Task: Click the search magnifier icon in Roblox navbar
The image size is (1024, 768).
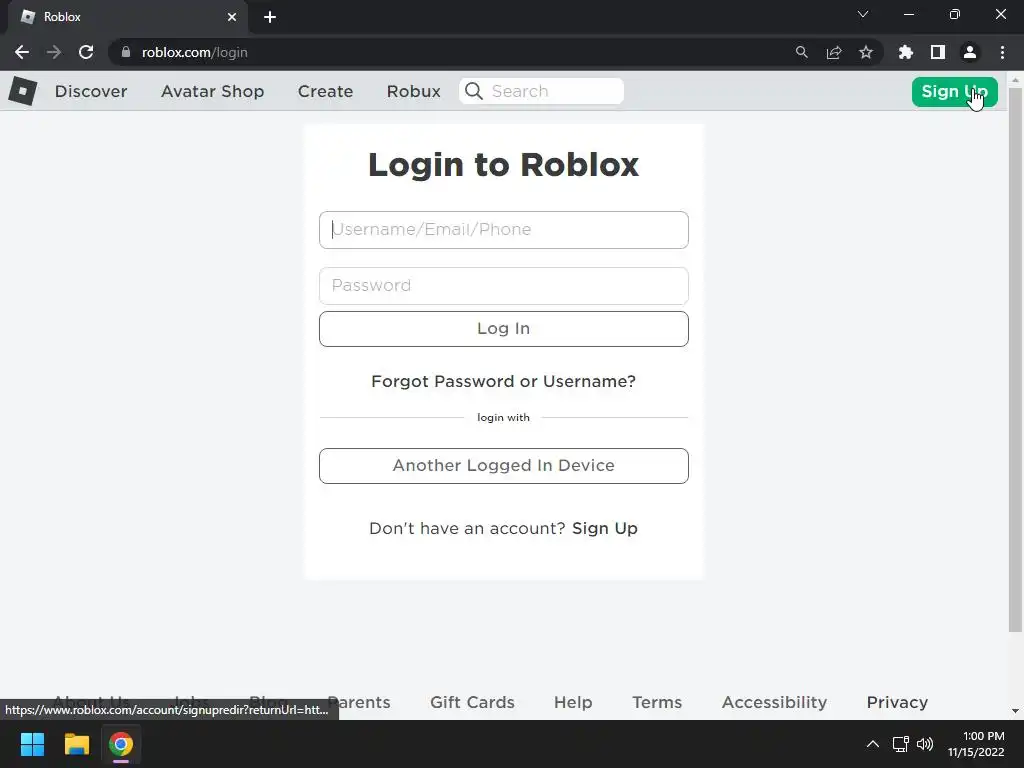Action: coord(474,91)
